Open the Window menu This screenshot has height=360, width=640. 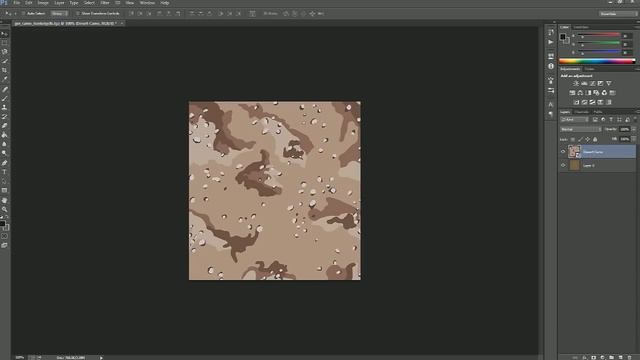[x=147, y=3]
